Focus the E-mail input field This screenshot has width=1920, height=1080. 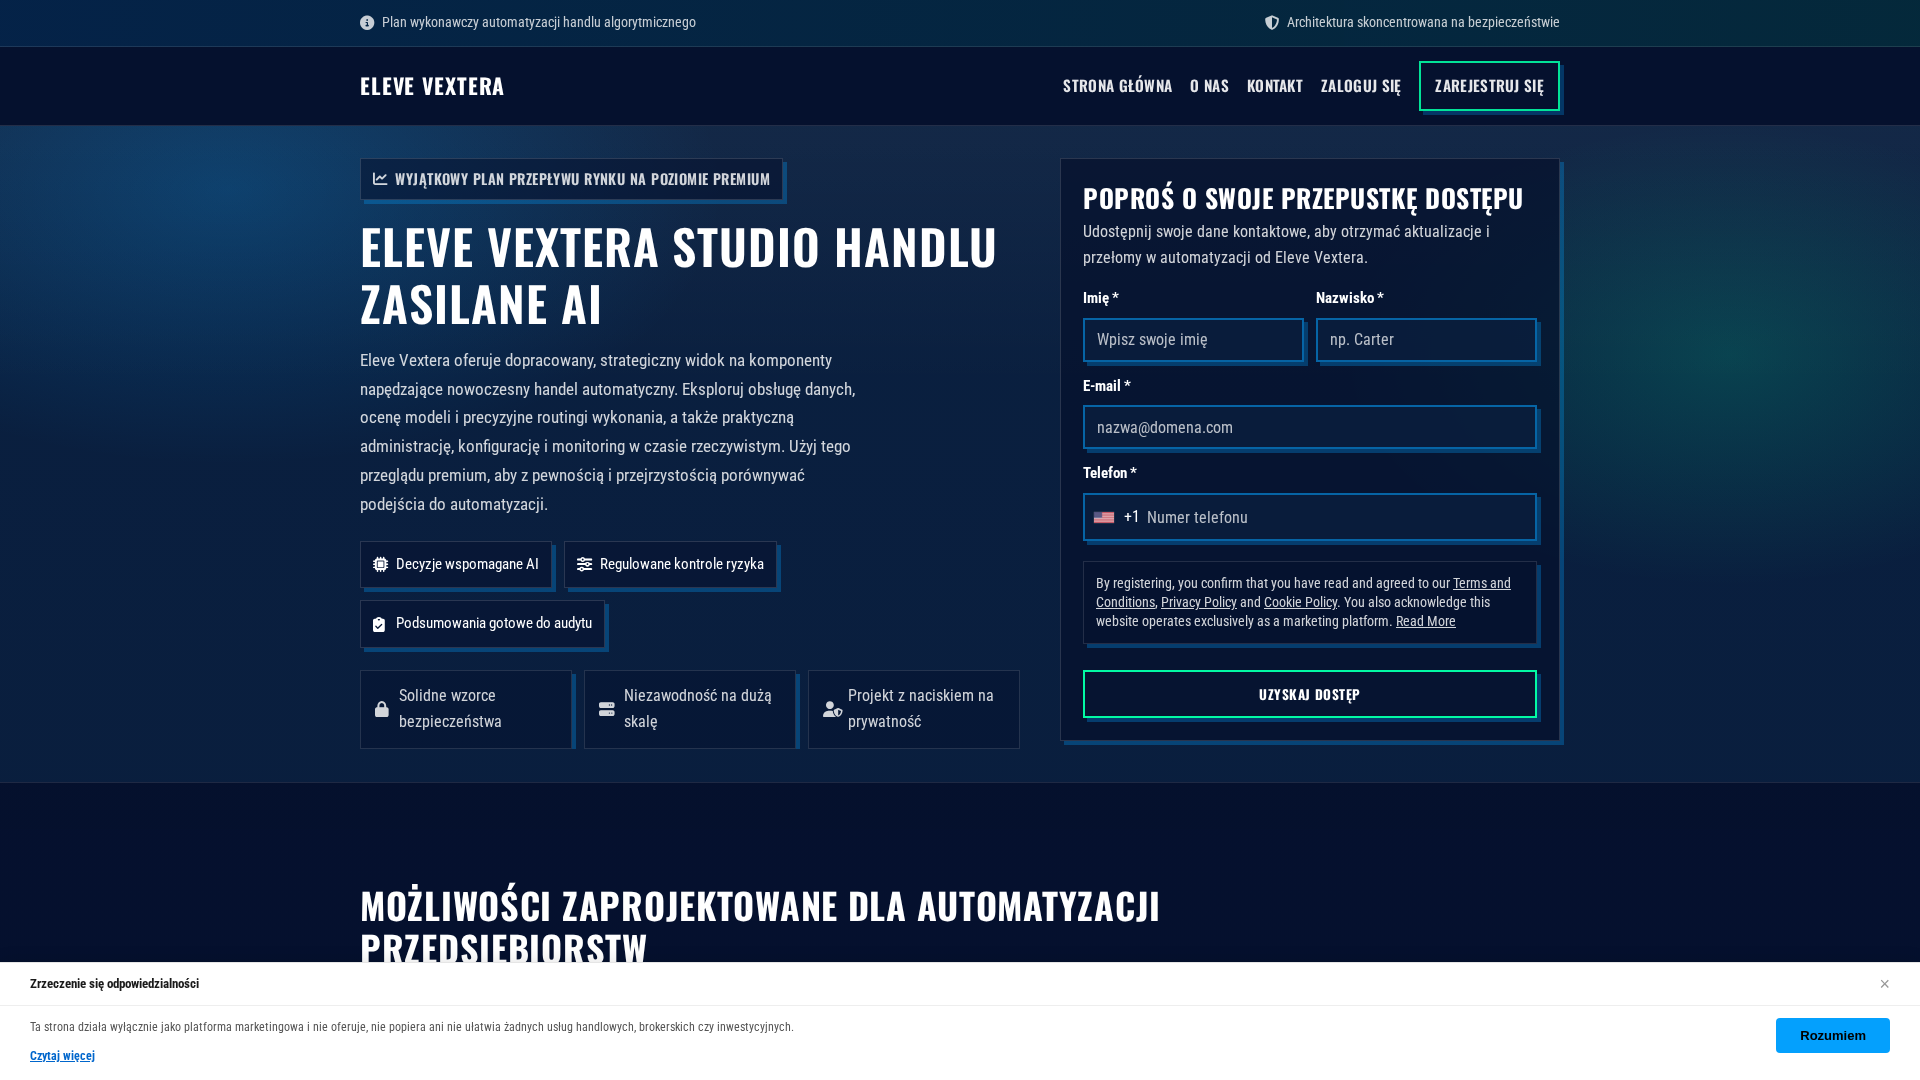[1310, 428]
